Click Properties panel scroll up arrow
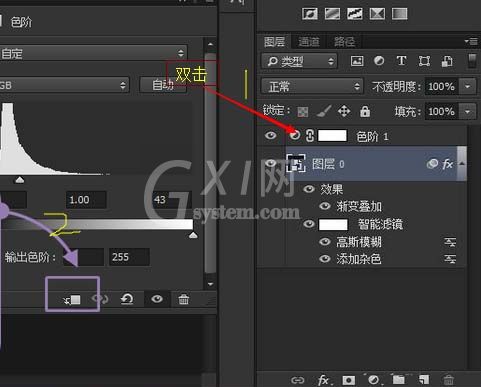 (210, 44)
